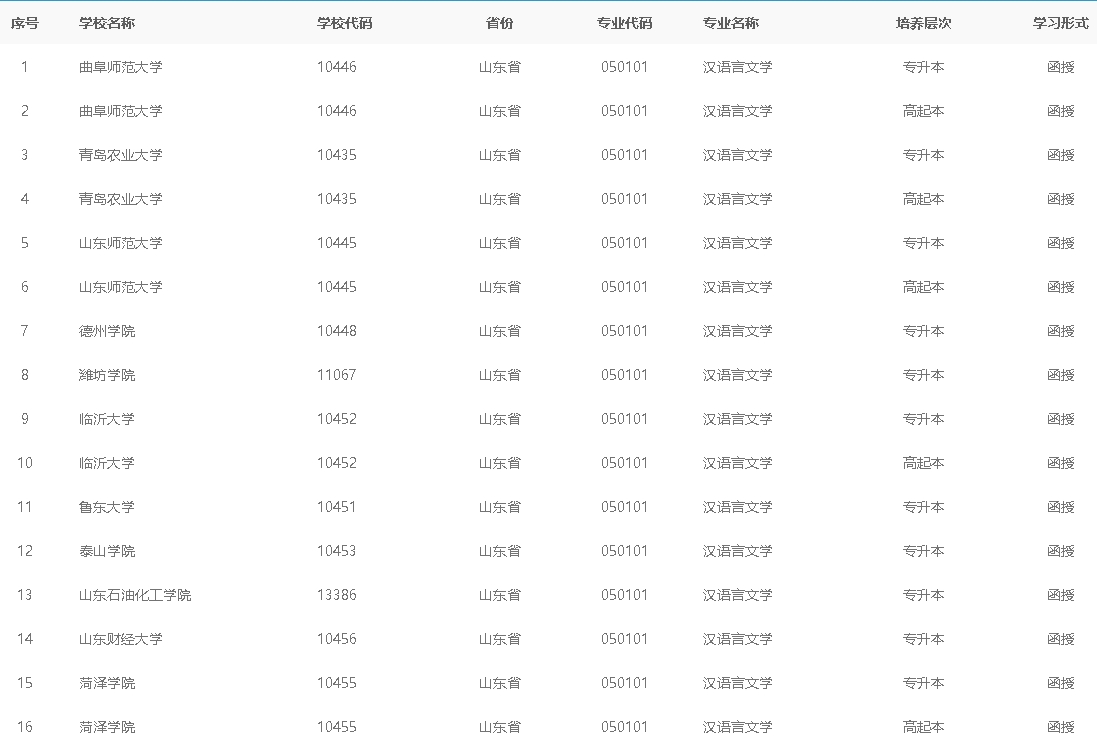Click 汉语言文学 major in row 1
The width and height of the screenshot is (1097, 745).
737,67
